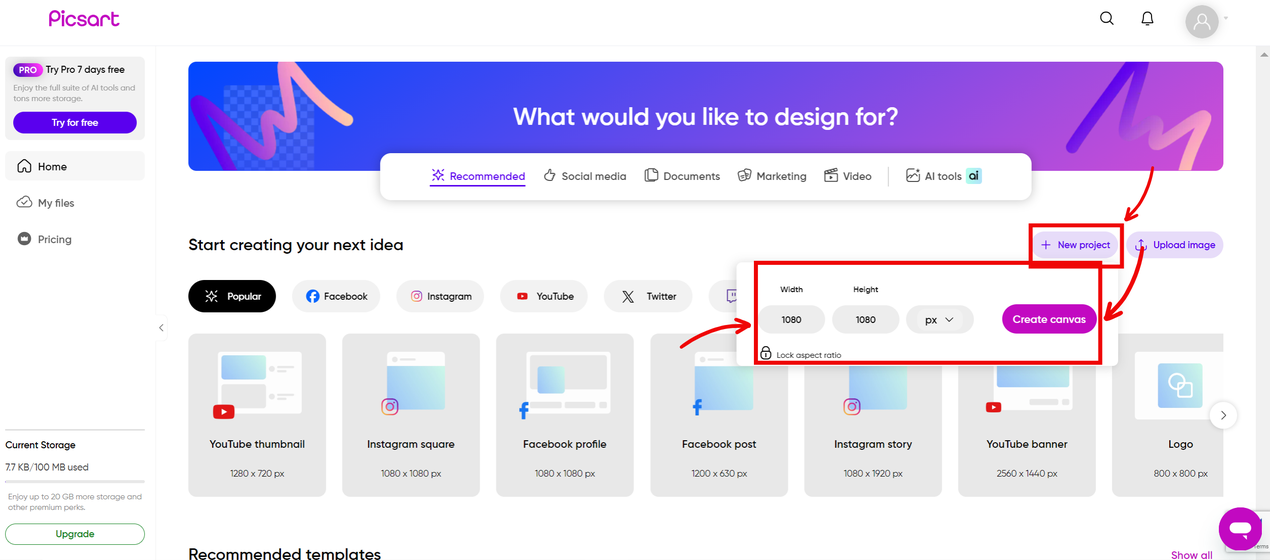Click the Marketing tab icon
Viewport: 1270px width, 560px height.
(x=744, y=175)
